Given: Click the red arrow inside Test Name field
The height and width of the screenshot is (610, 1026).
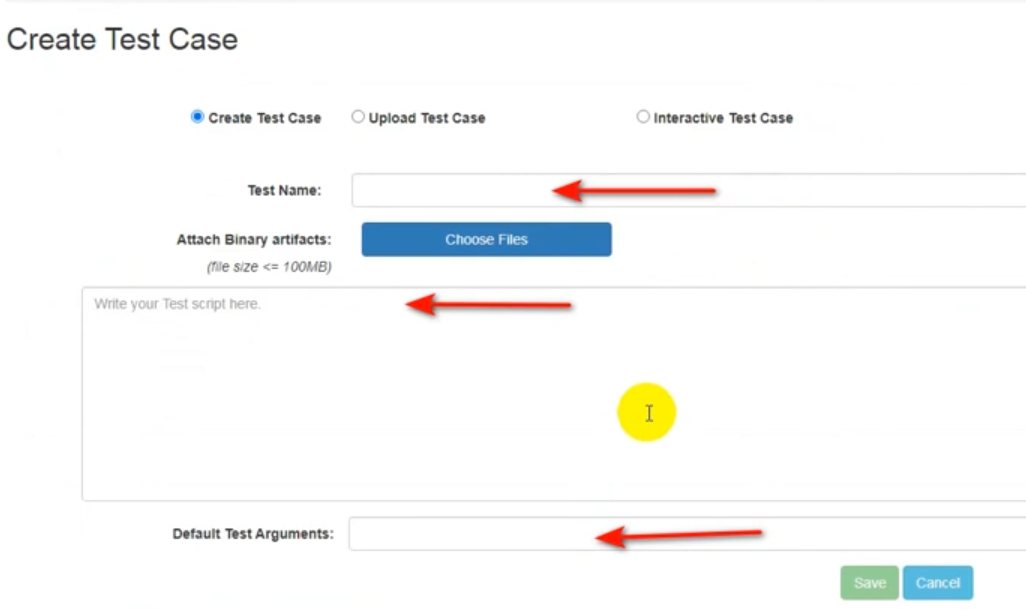Looking at the screenshot, I should click(634, 191).
